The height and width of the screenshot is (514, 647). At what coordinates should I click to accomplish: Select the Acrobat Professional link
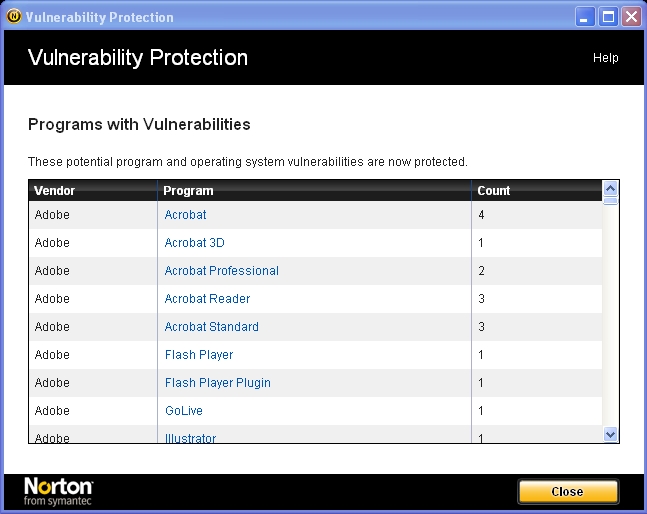click(221, 271)
